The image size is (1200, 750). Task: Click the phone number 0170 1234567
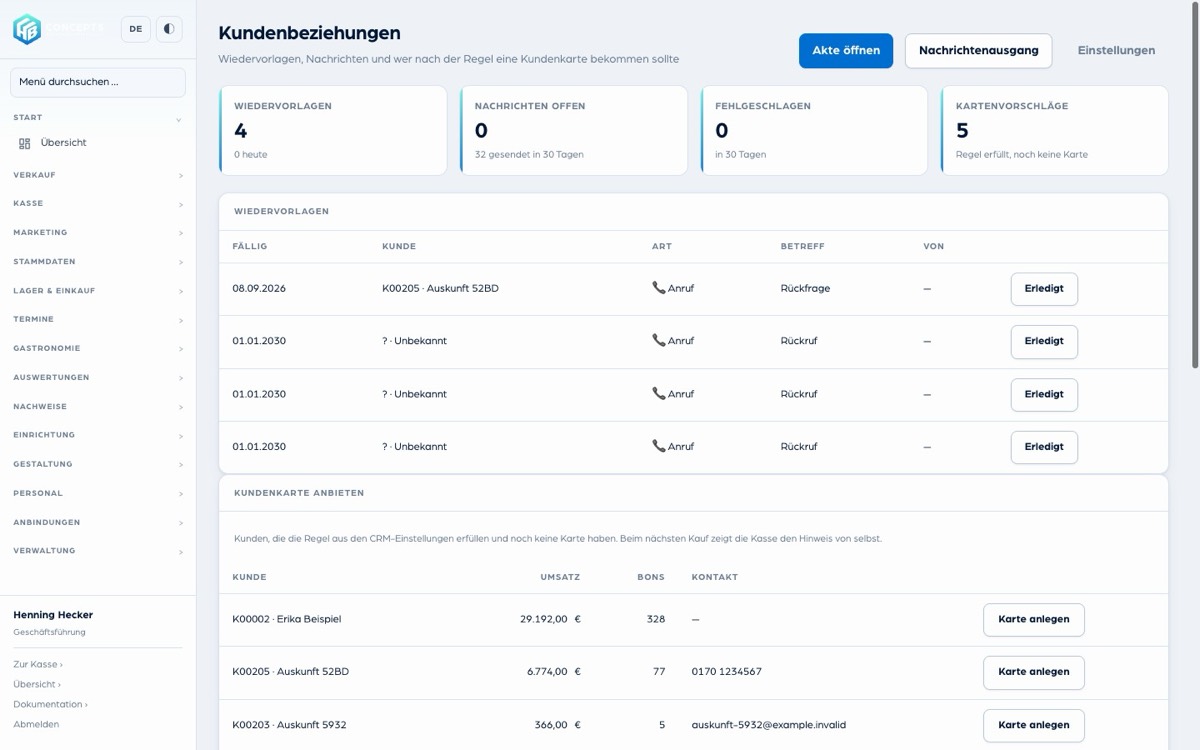pos(727,672)
